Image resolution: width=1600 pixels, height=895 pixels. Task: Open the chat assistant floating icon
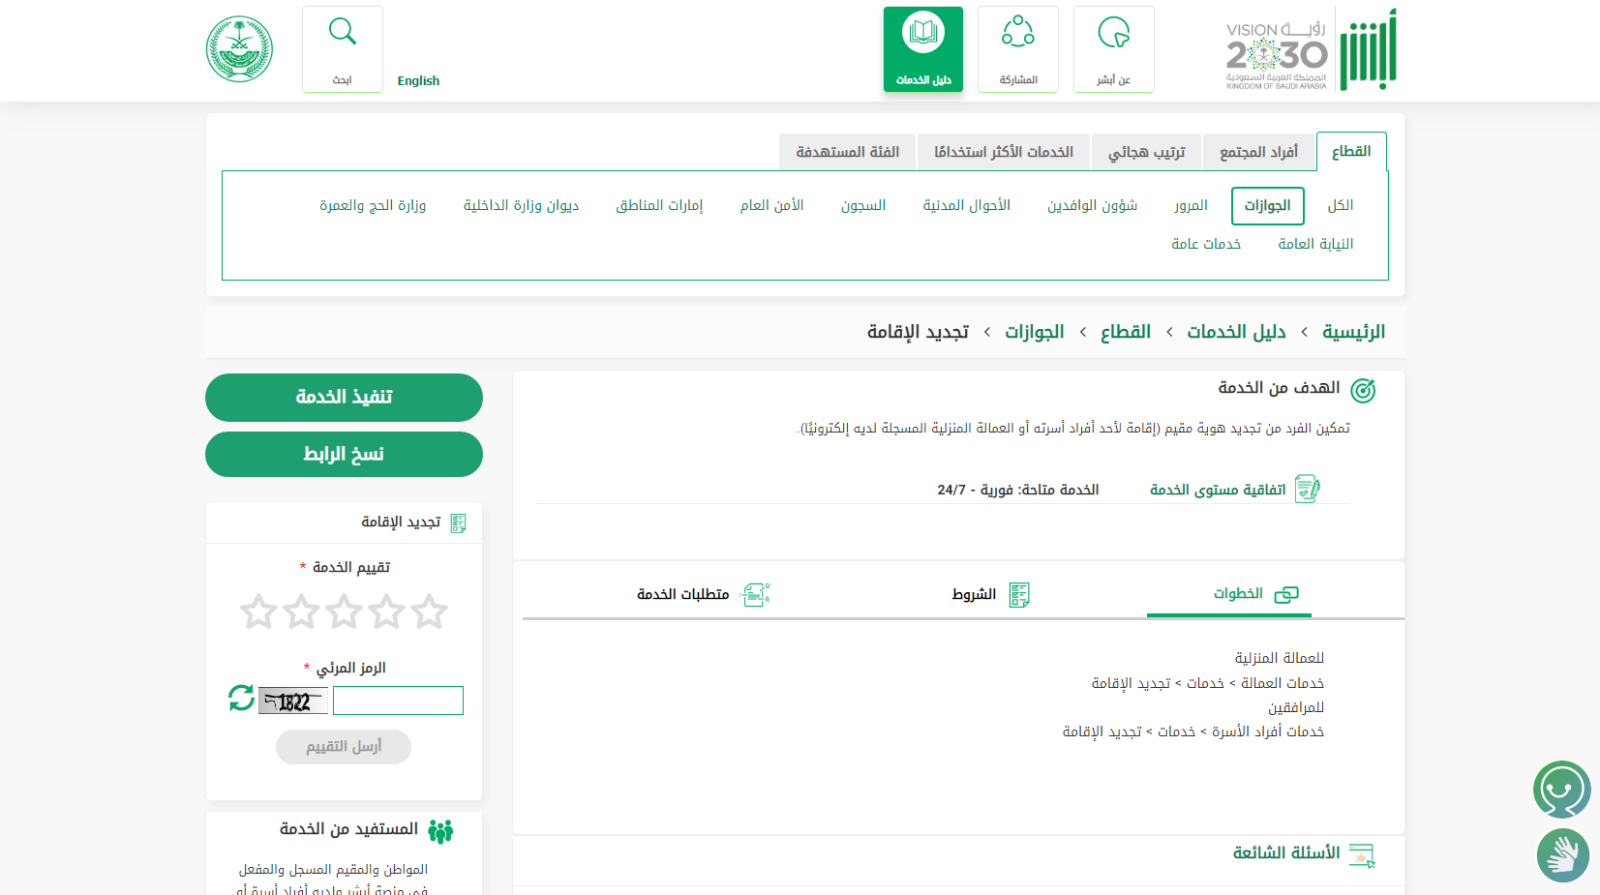point(1562,790)
